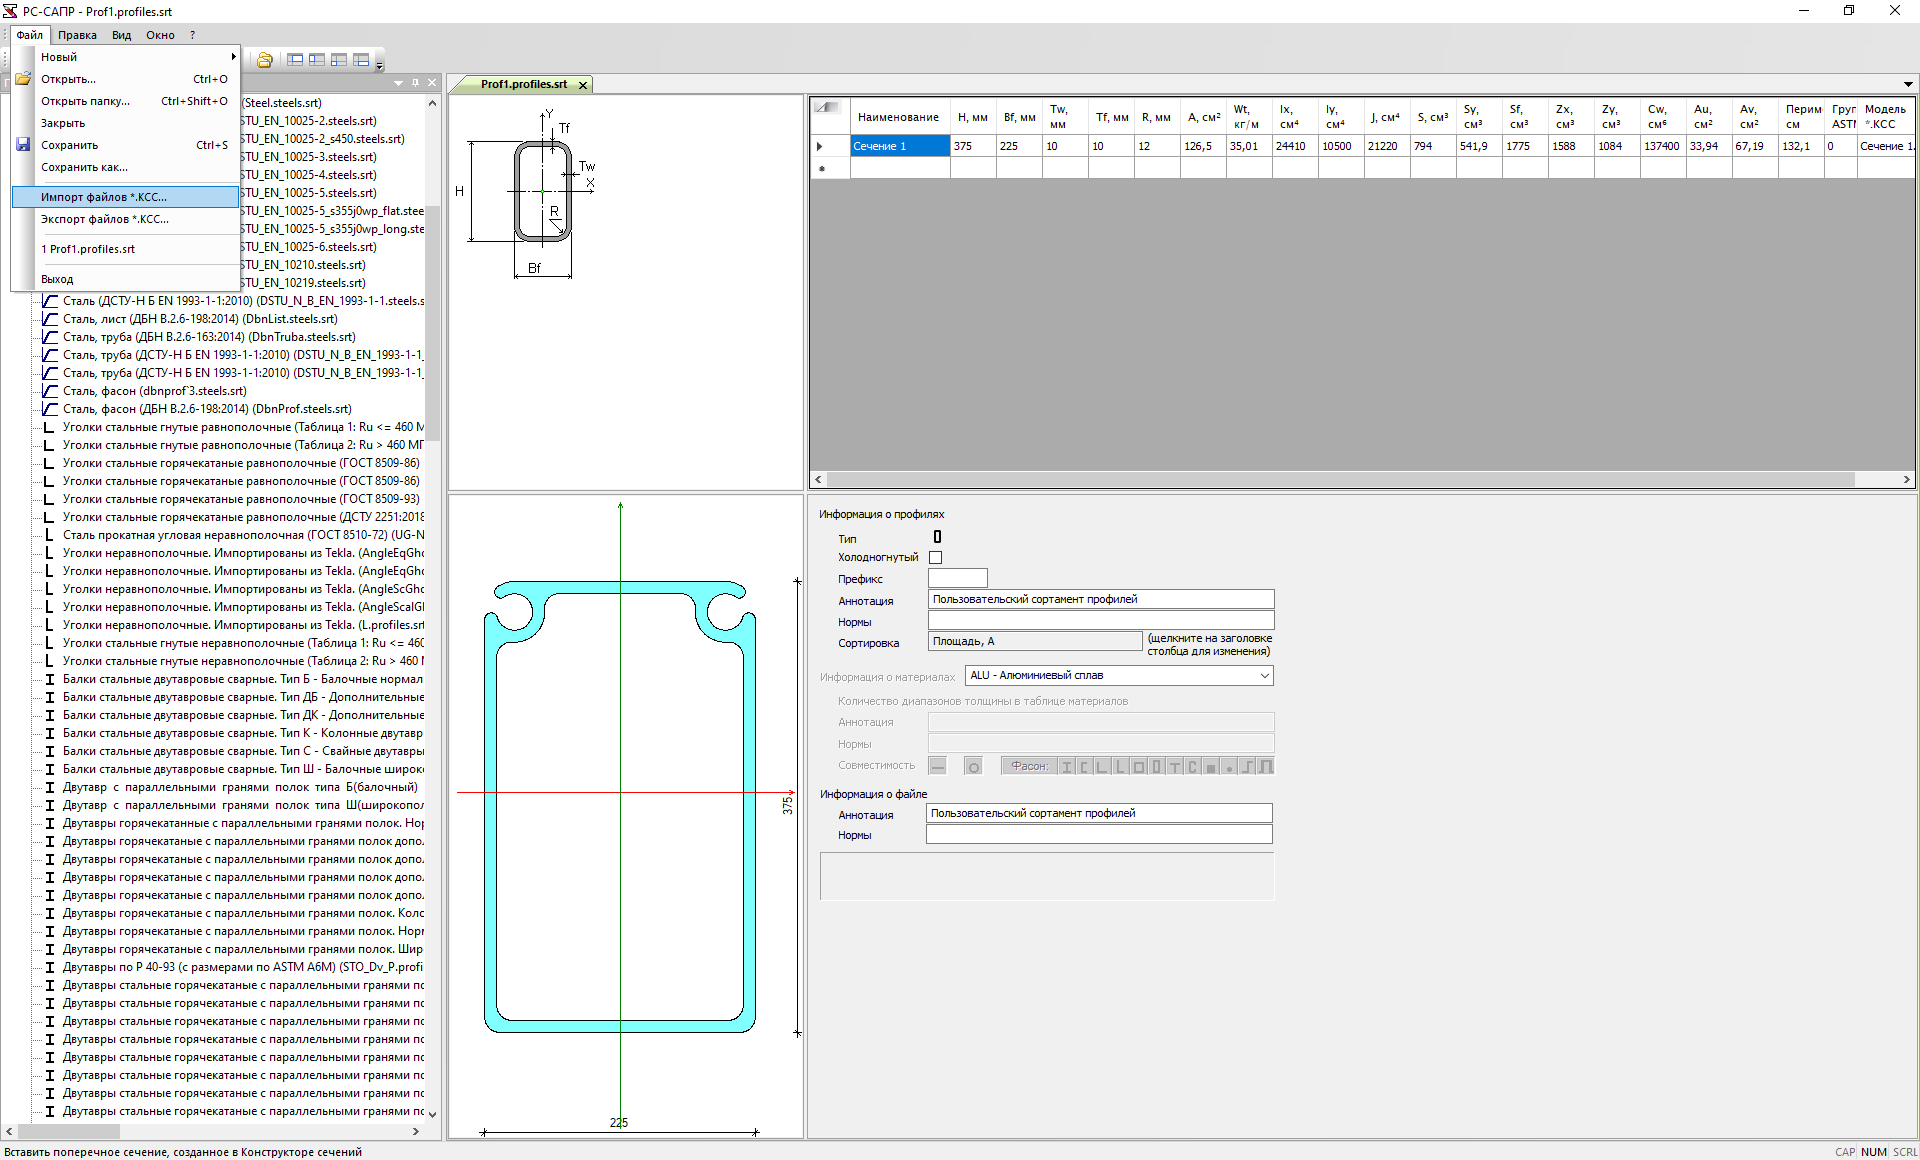Click the Префикс input field
Viewport: 1920px width, 1160px height.
point(957,579)
